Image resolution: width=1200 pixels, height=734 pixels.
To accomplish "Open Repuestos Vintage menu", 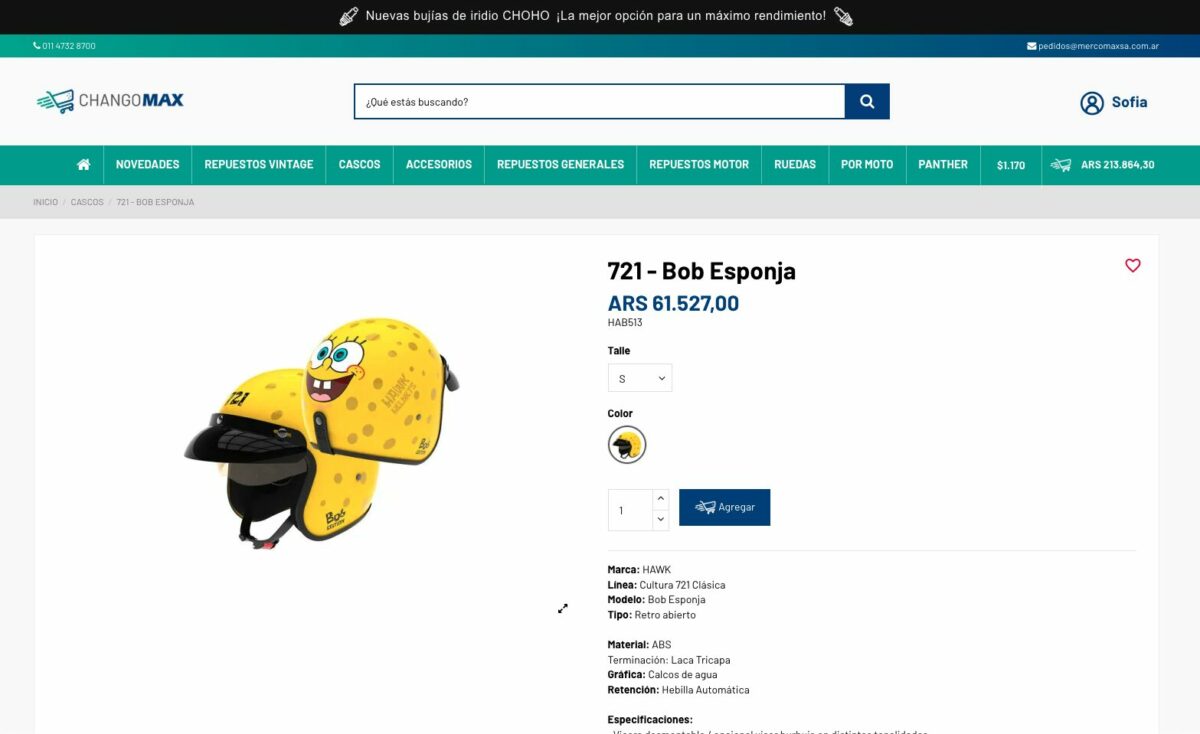I will (259, 165).
